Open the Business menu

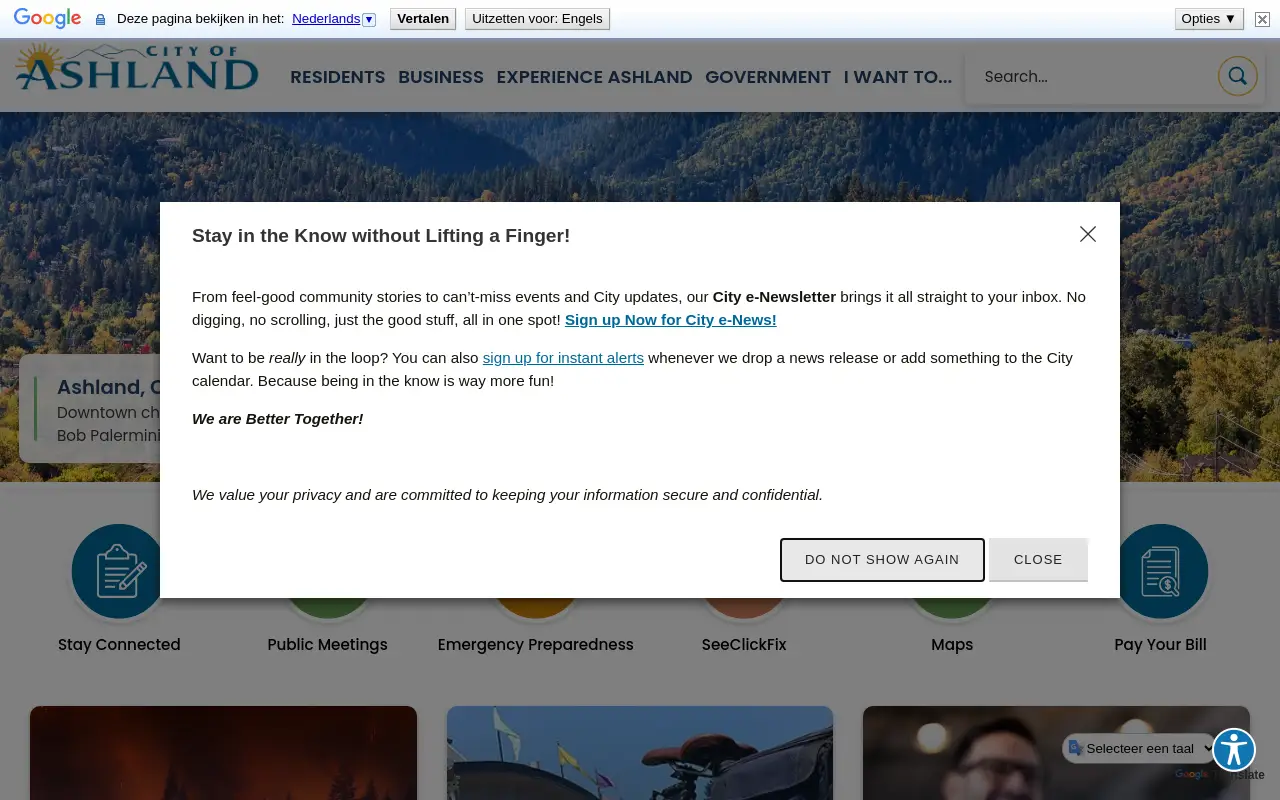tap(441, 77)
